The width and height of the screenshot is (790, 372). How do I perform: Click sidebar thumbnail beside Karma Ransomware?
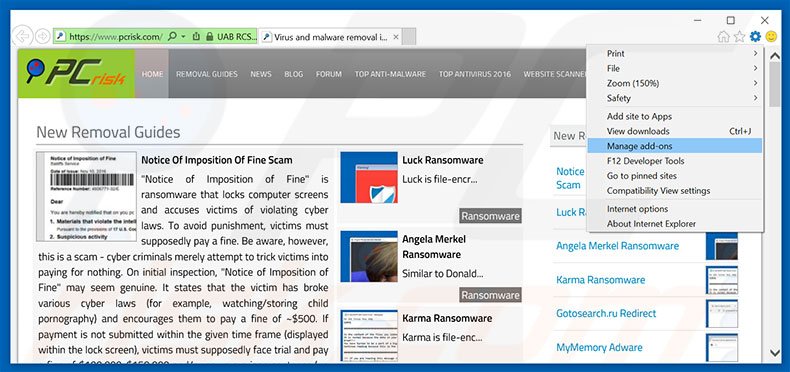(721, 280)
